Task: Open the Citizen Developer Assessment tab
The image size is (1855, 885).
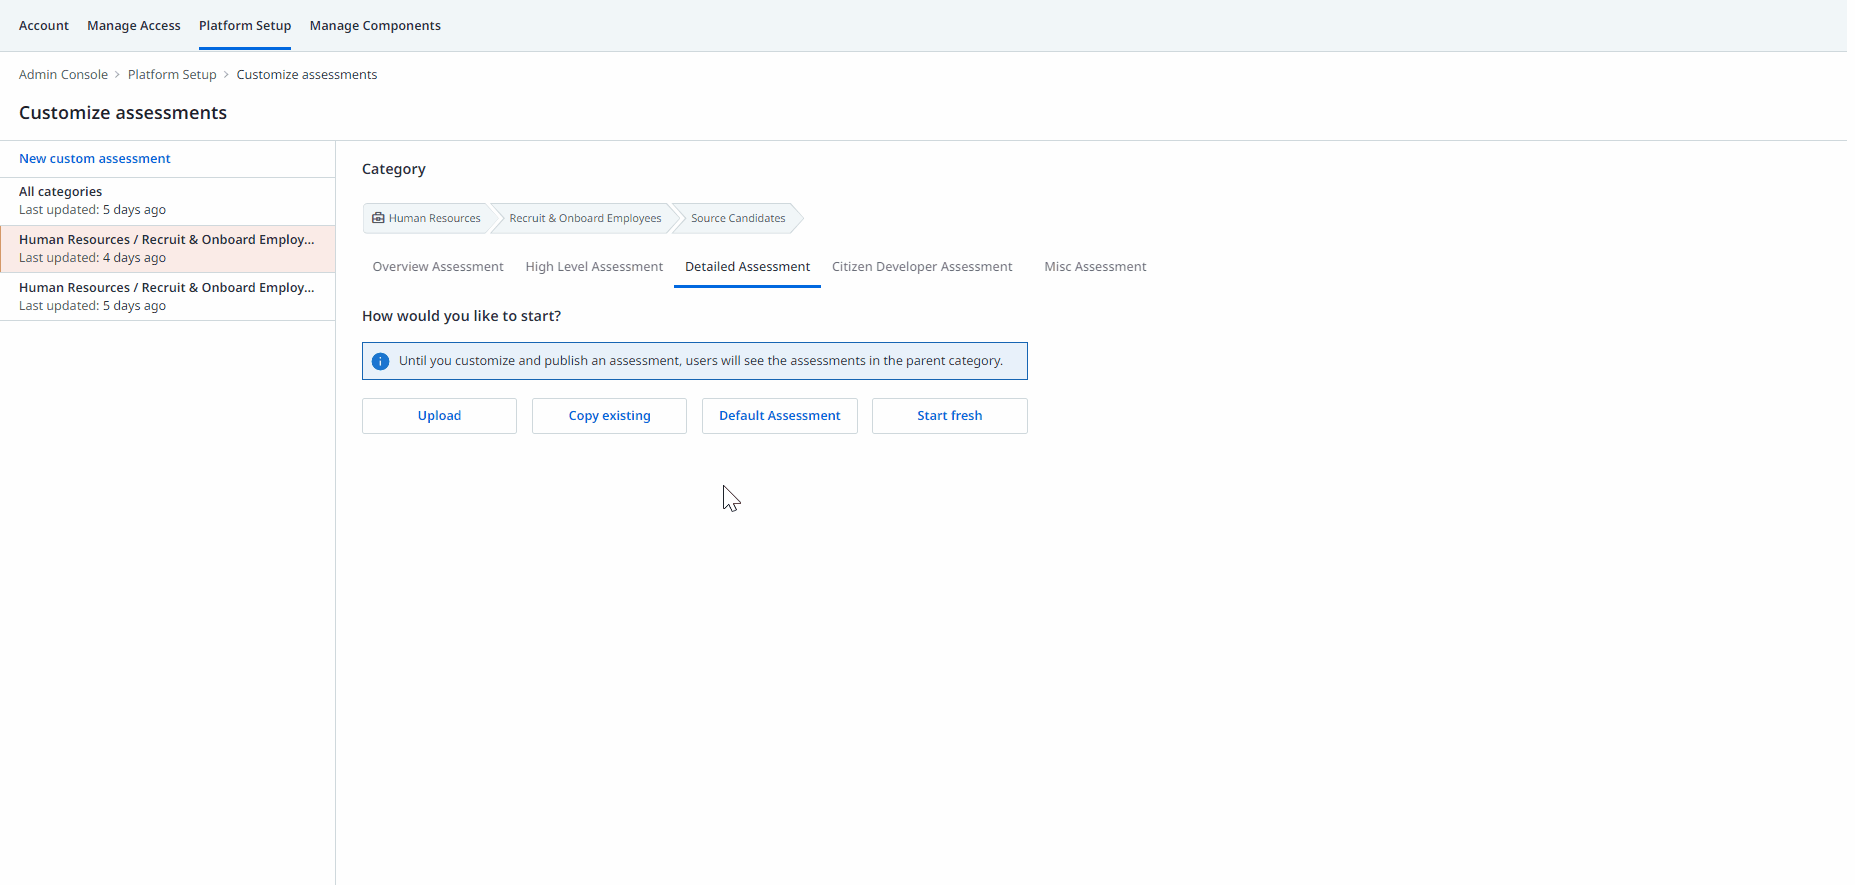Action: click(x=922, y=267)
